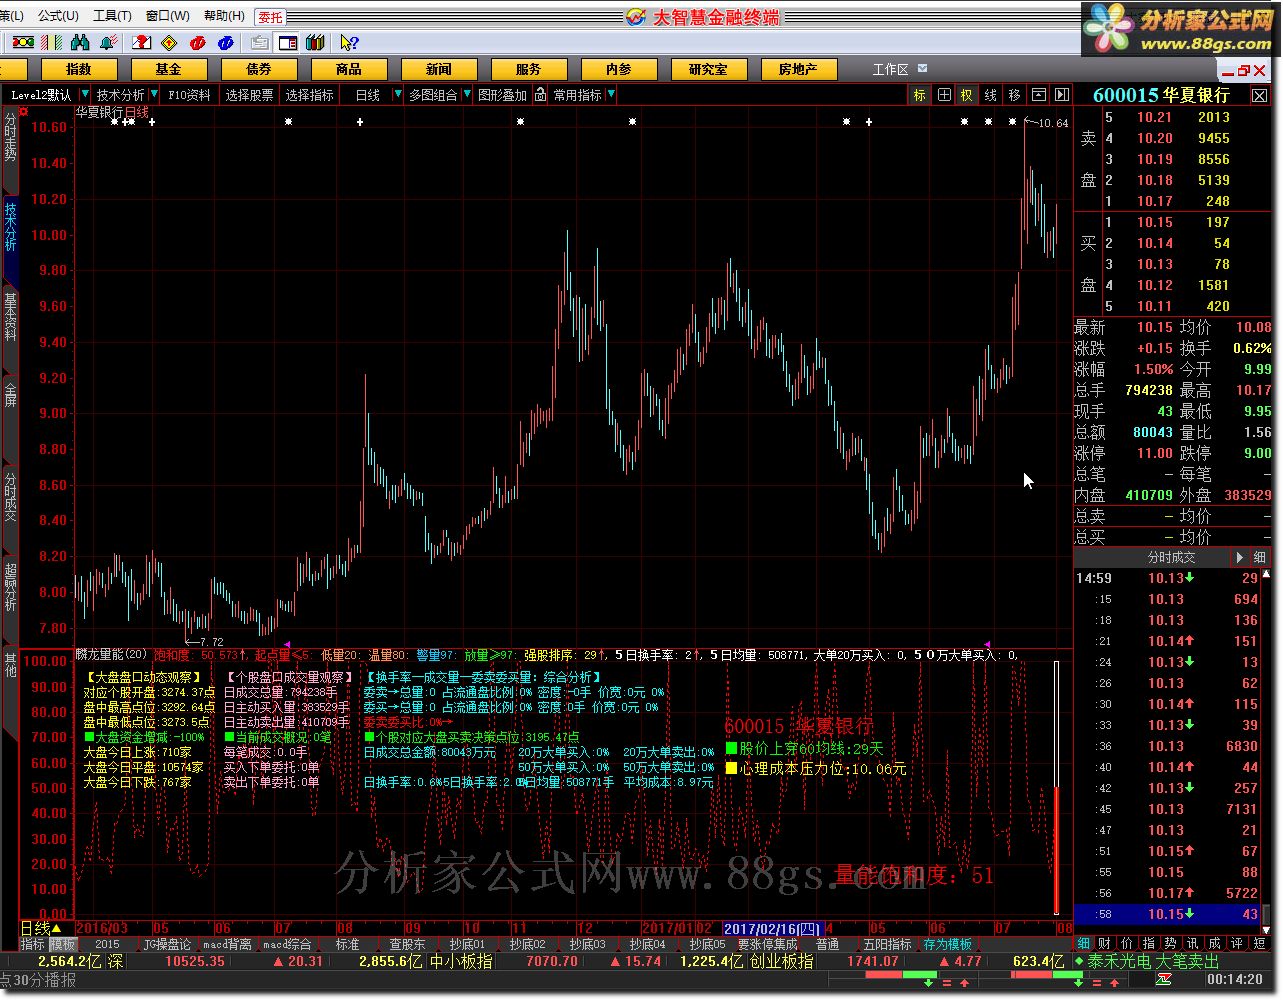Click the gray notepad toolbar icon
The height and width of the screenshot is (1000, 1283).
[260, 43]
